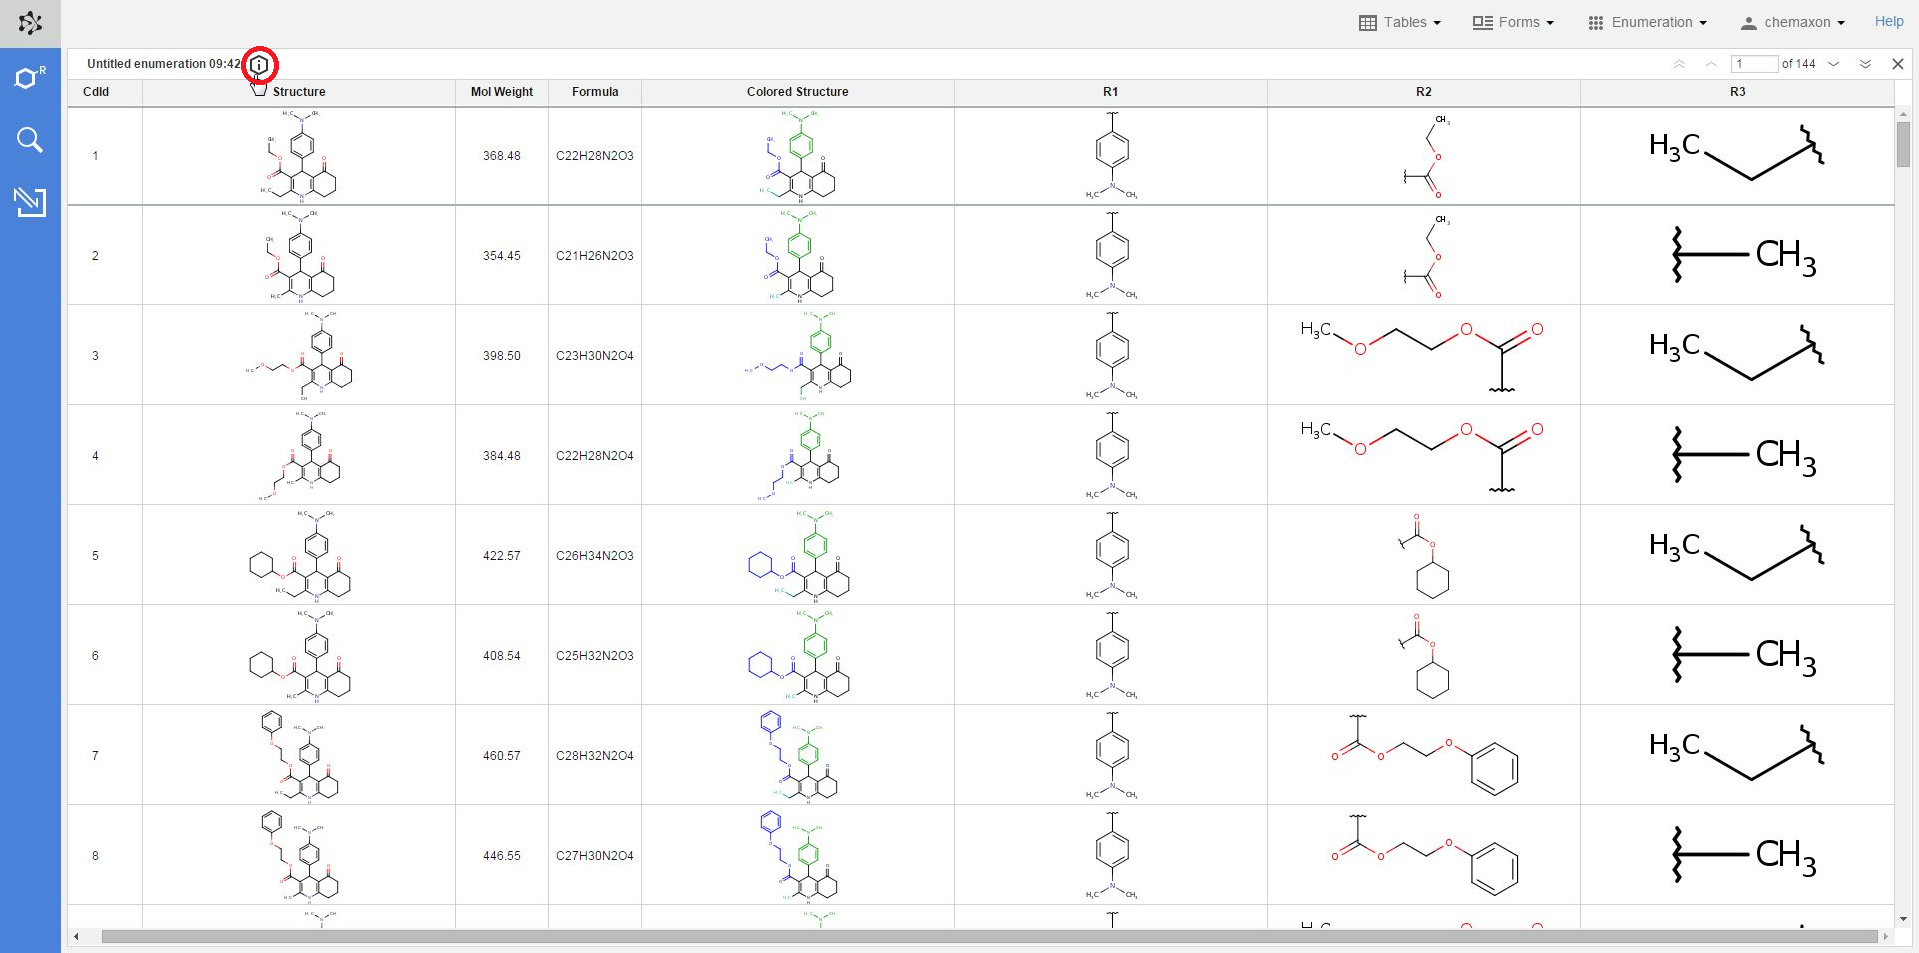Screen dimensions: 1919x953
Task: Go to next record arrow
Action: [x=1834, y=64]
